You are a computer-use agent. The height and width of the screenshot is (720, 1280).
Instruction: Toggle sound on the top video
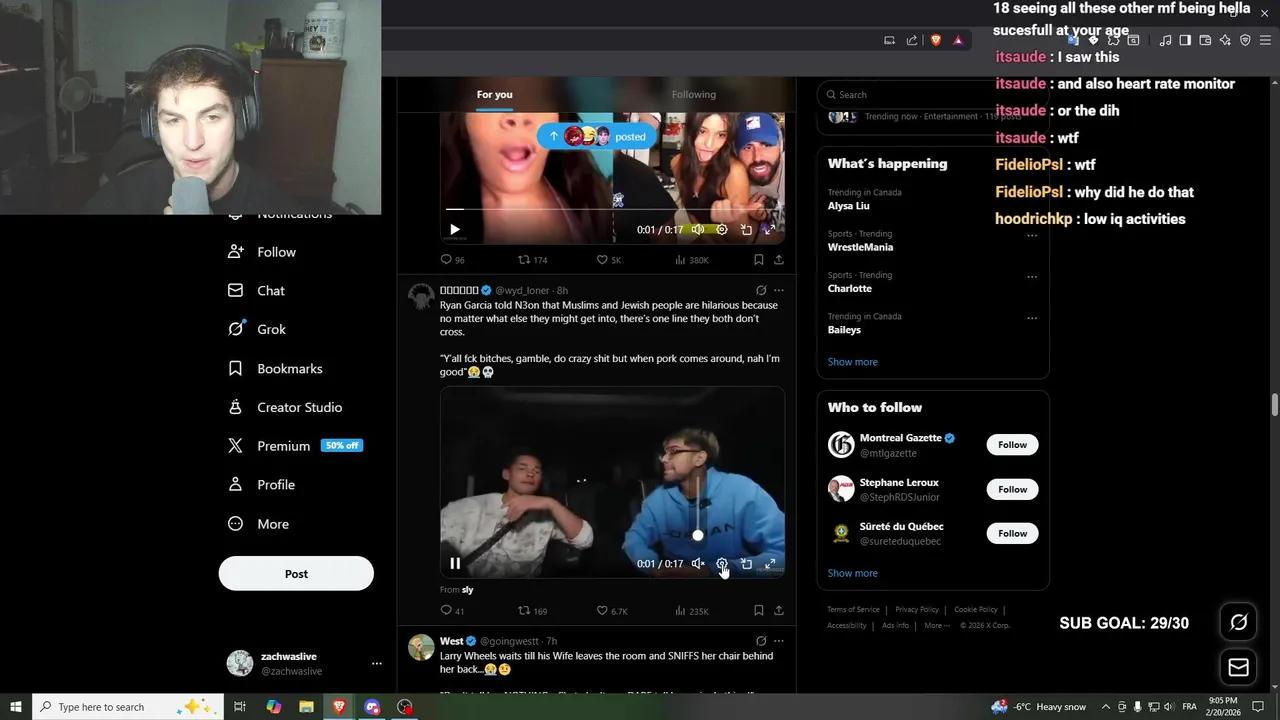698,230
